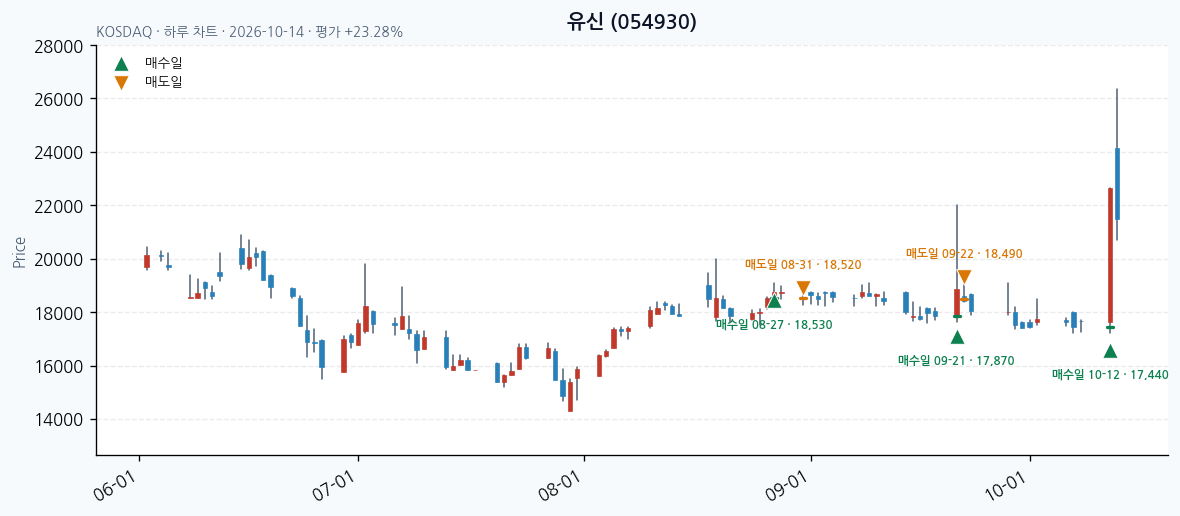
Task: Click the 14000 y-axis label
Action: (59, 420)
